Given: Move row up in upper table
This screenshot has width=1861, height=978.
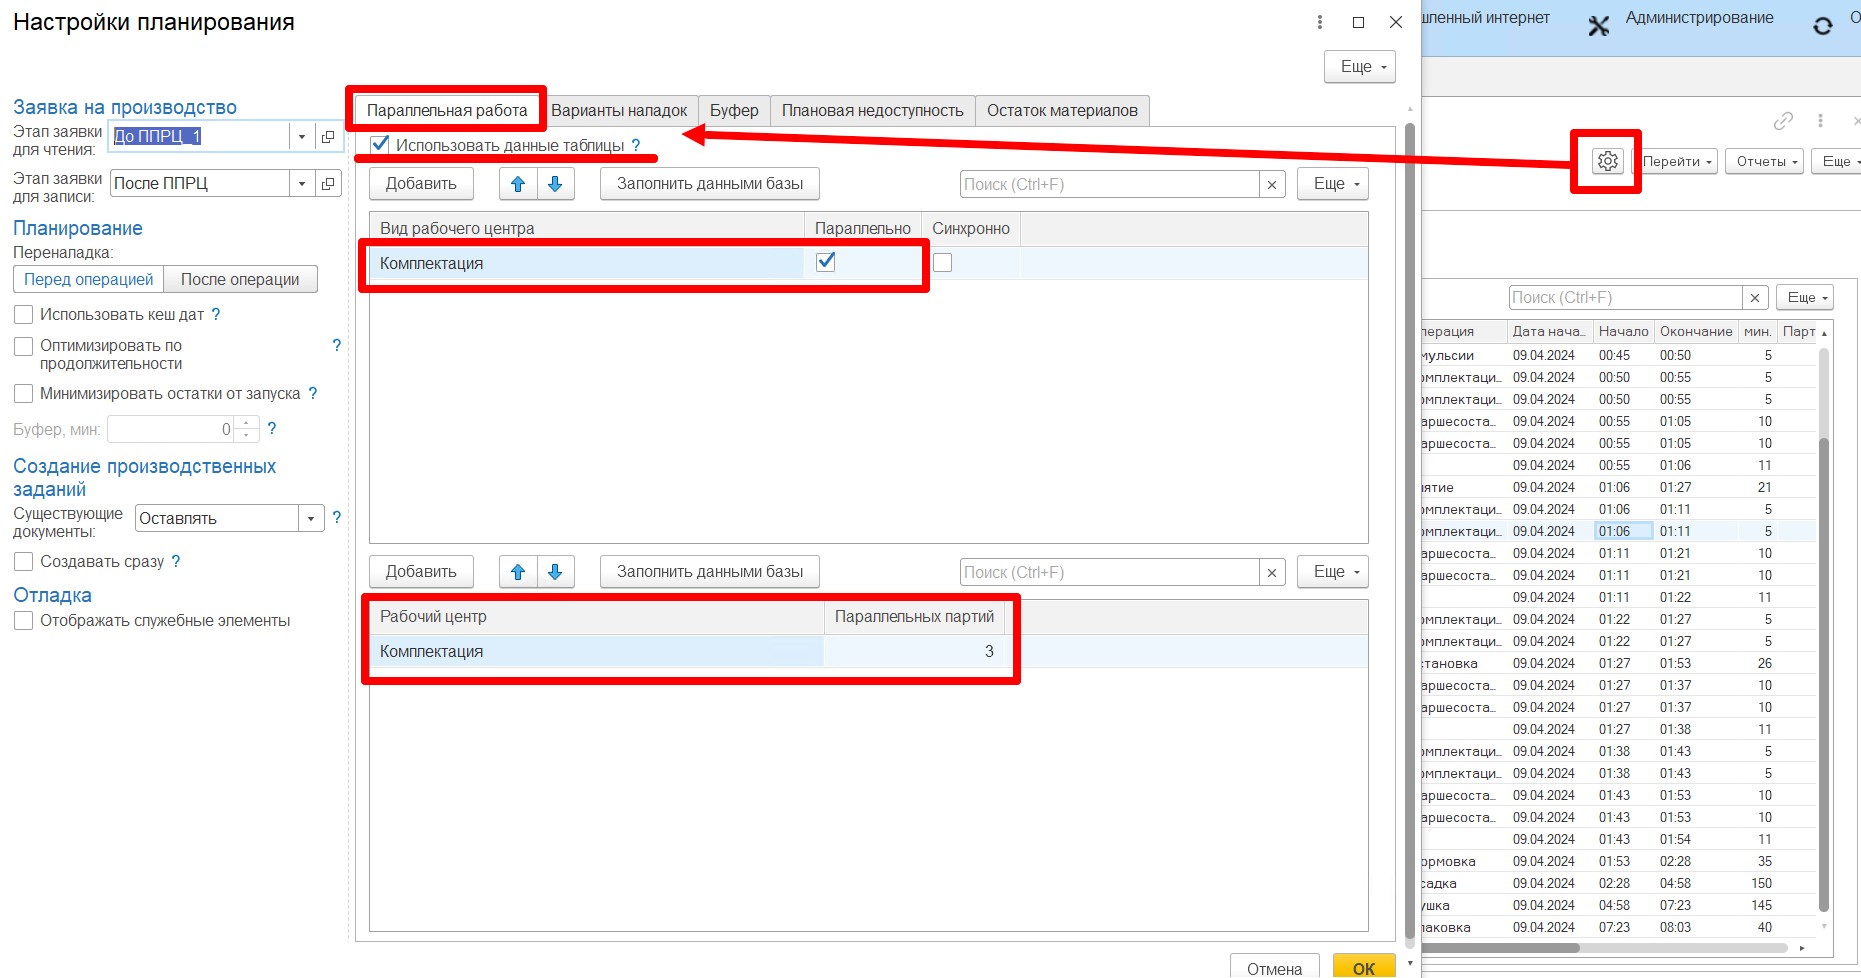Looking at the screenshot, I should 518,184.
